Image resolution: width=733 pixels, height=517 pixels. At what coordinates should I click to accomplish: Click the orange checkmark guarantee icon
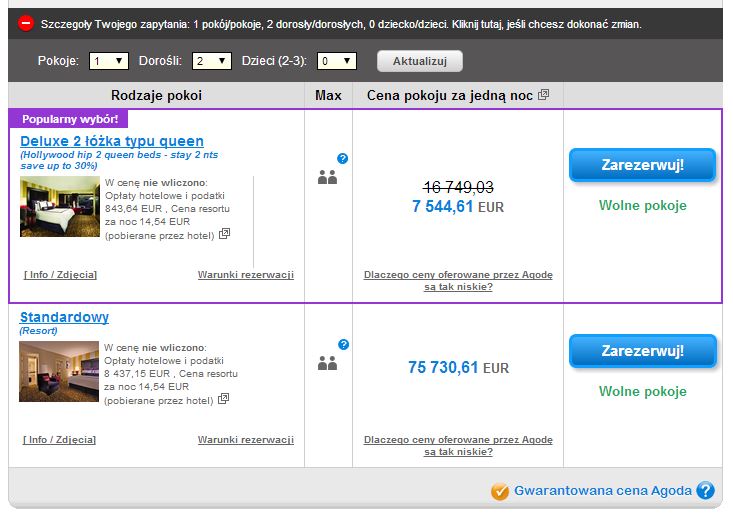500,491
